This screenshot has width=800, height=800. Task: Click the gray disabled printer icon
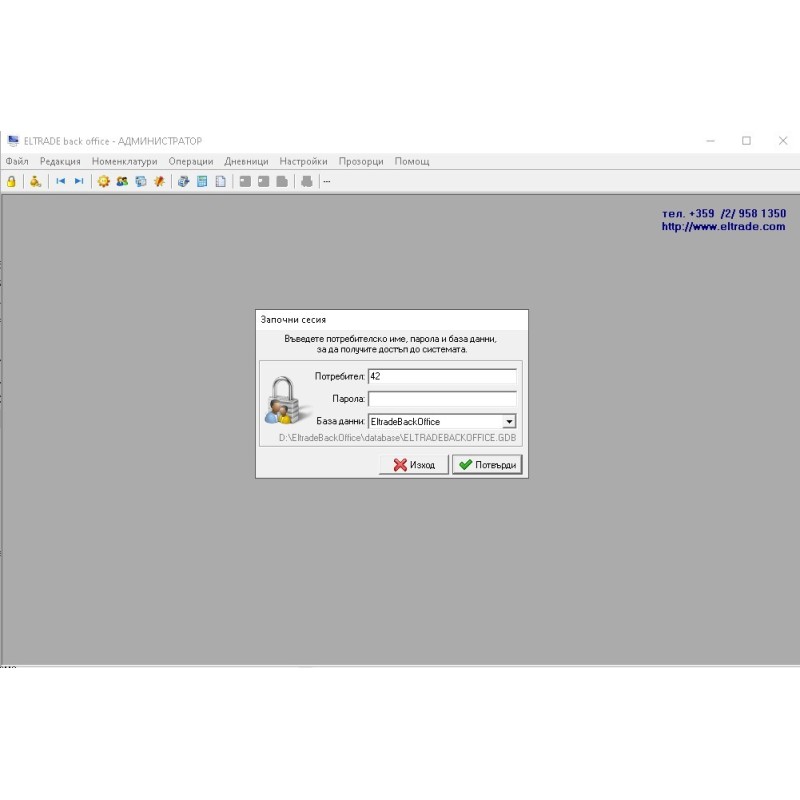(307, 181)
